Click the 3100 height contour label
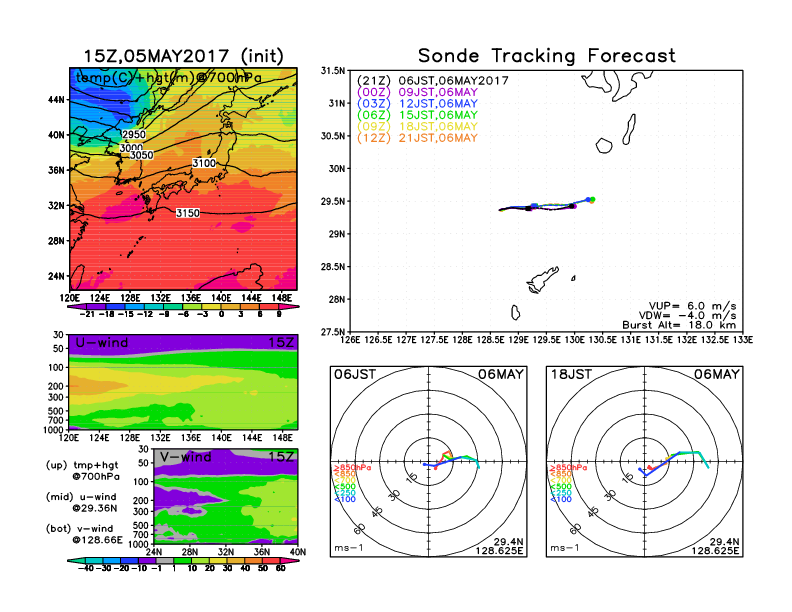The height and width of the screenshot is (612, 792). tap(204, 163)
